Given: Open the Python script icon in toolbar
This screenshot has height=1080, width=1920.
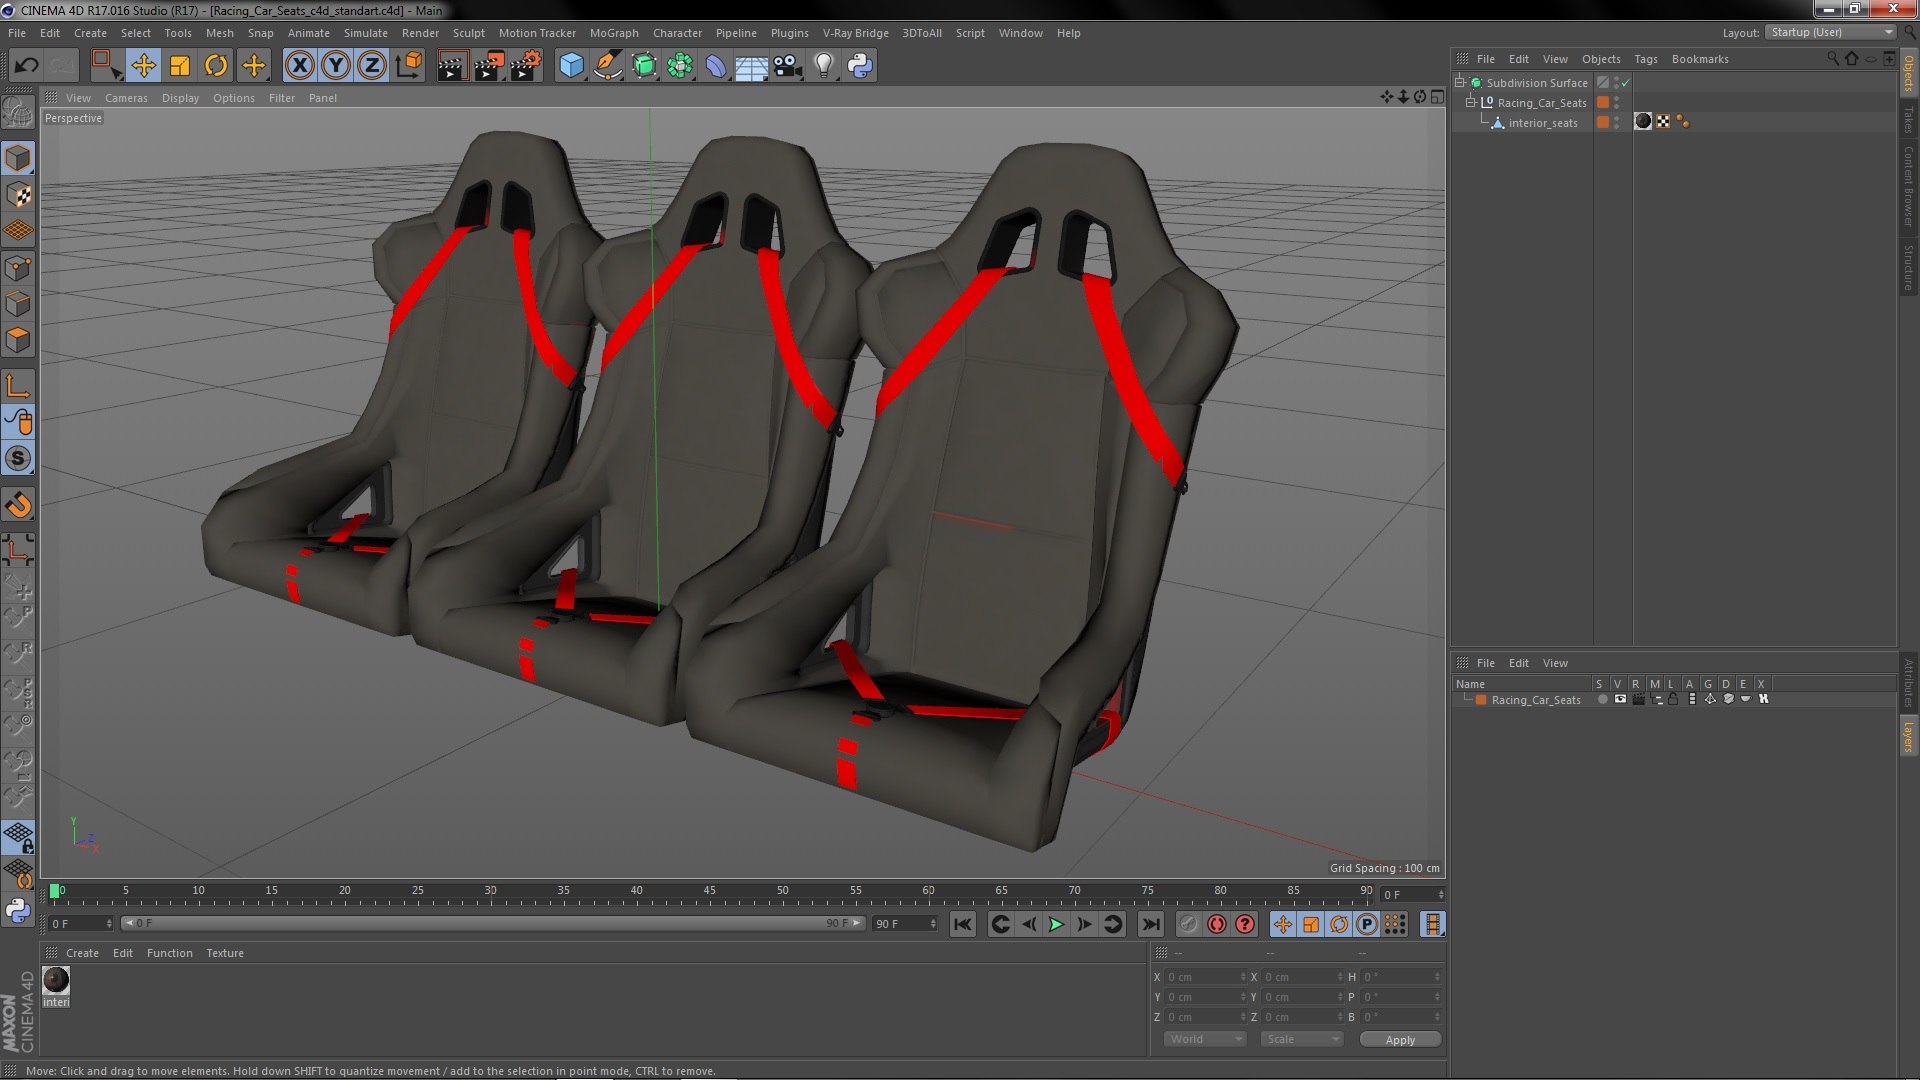Looking at the screenshot, I should click(860, 66).
